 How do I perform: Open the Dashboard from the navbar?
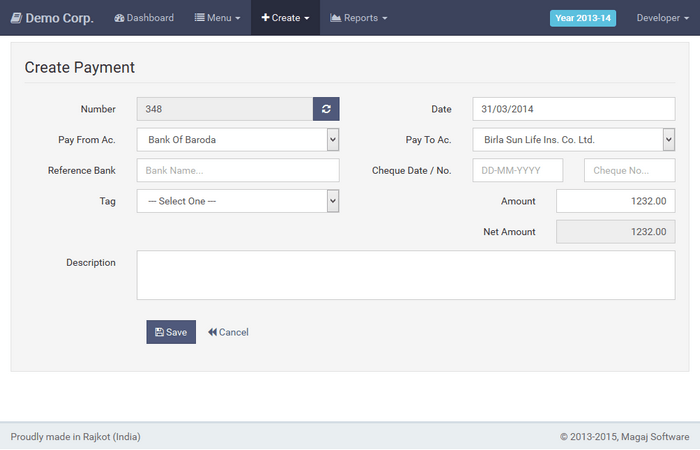coord(144,18)
